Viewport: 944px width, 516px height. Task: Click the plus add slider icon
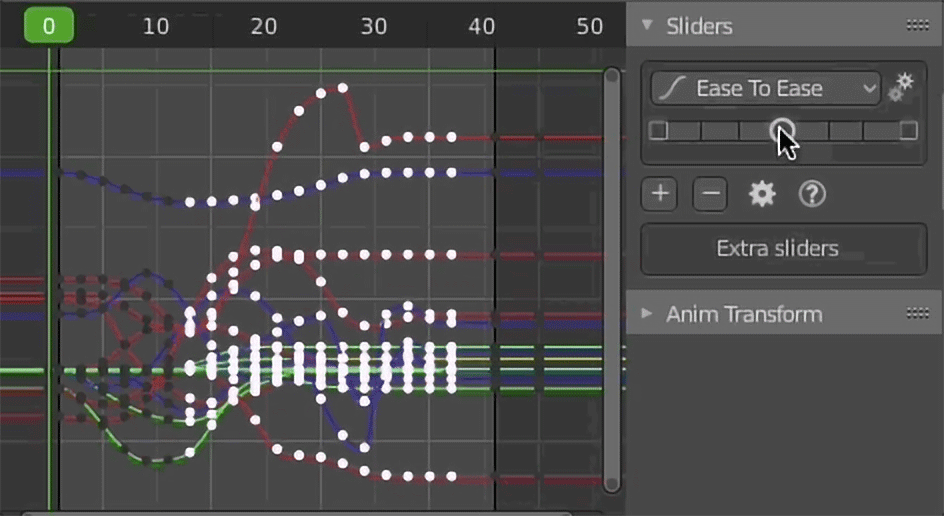pos(660,194)
